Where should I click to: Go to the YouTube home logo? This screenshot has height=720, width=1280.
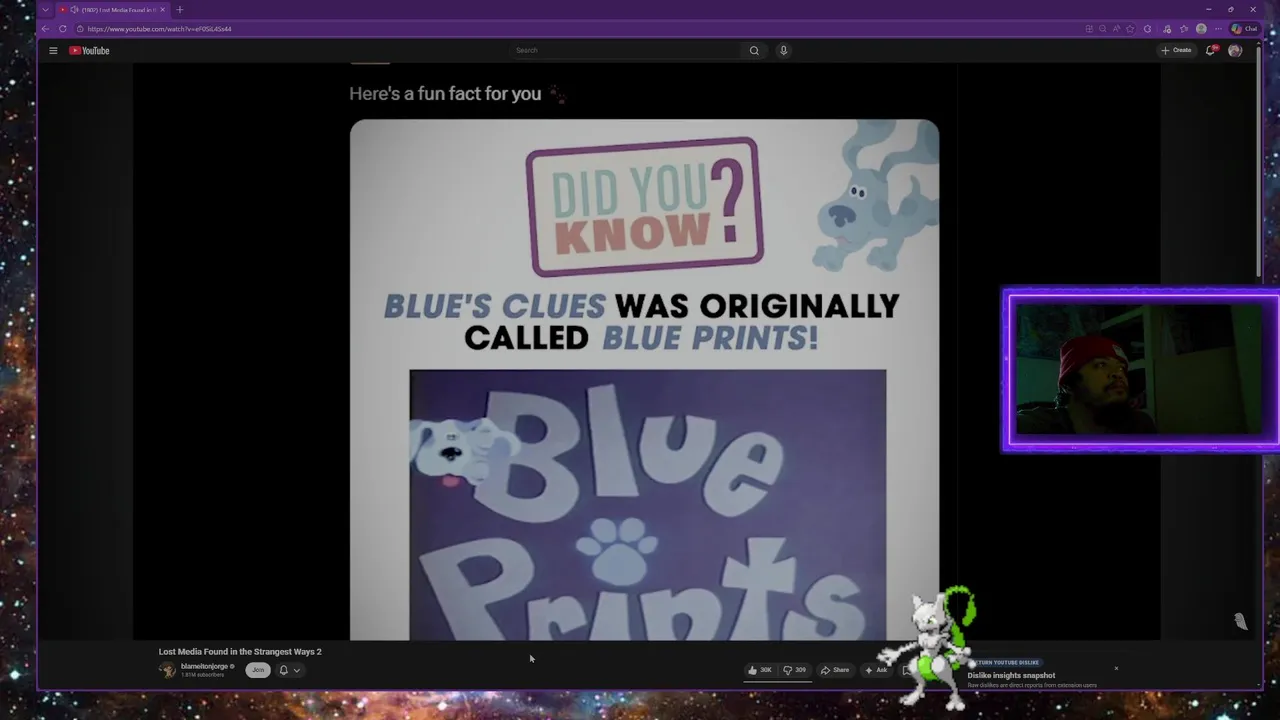[x=89, y=50]
